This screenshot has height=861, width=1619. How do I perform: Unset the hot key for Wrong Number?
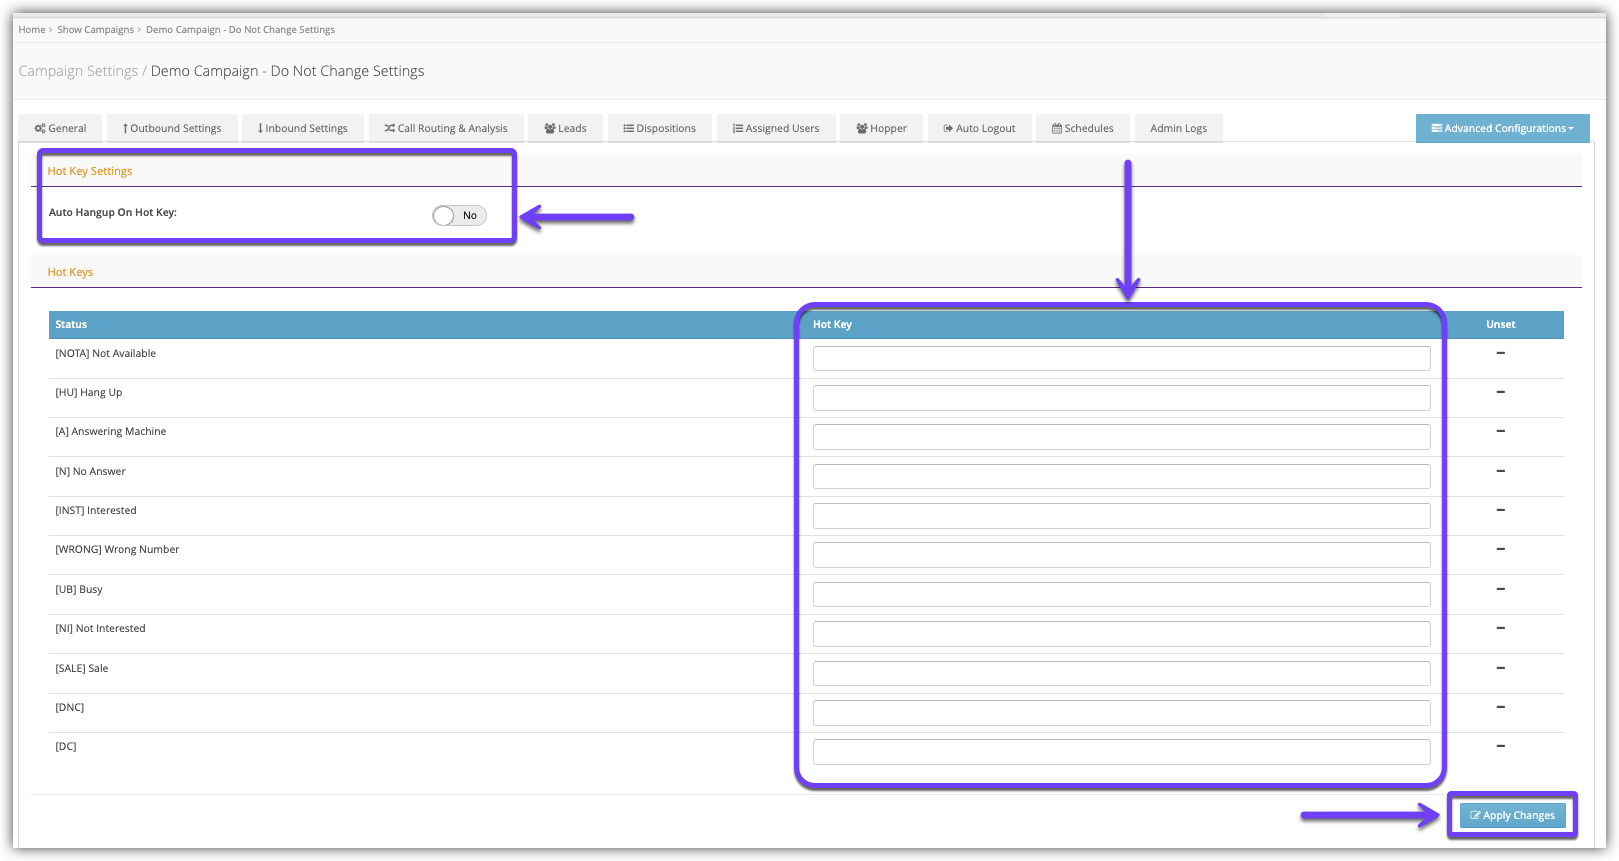pos(1500,550)
